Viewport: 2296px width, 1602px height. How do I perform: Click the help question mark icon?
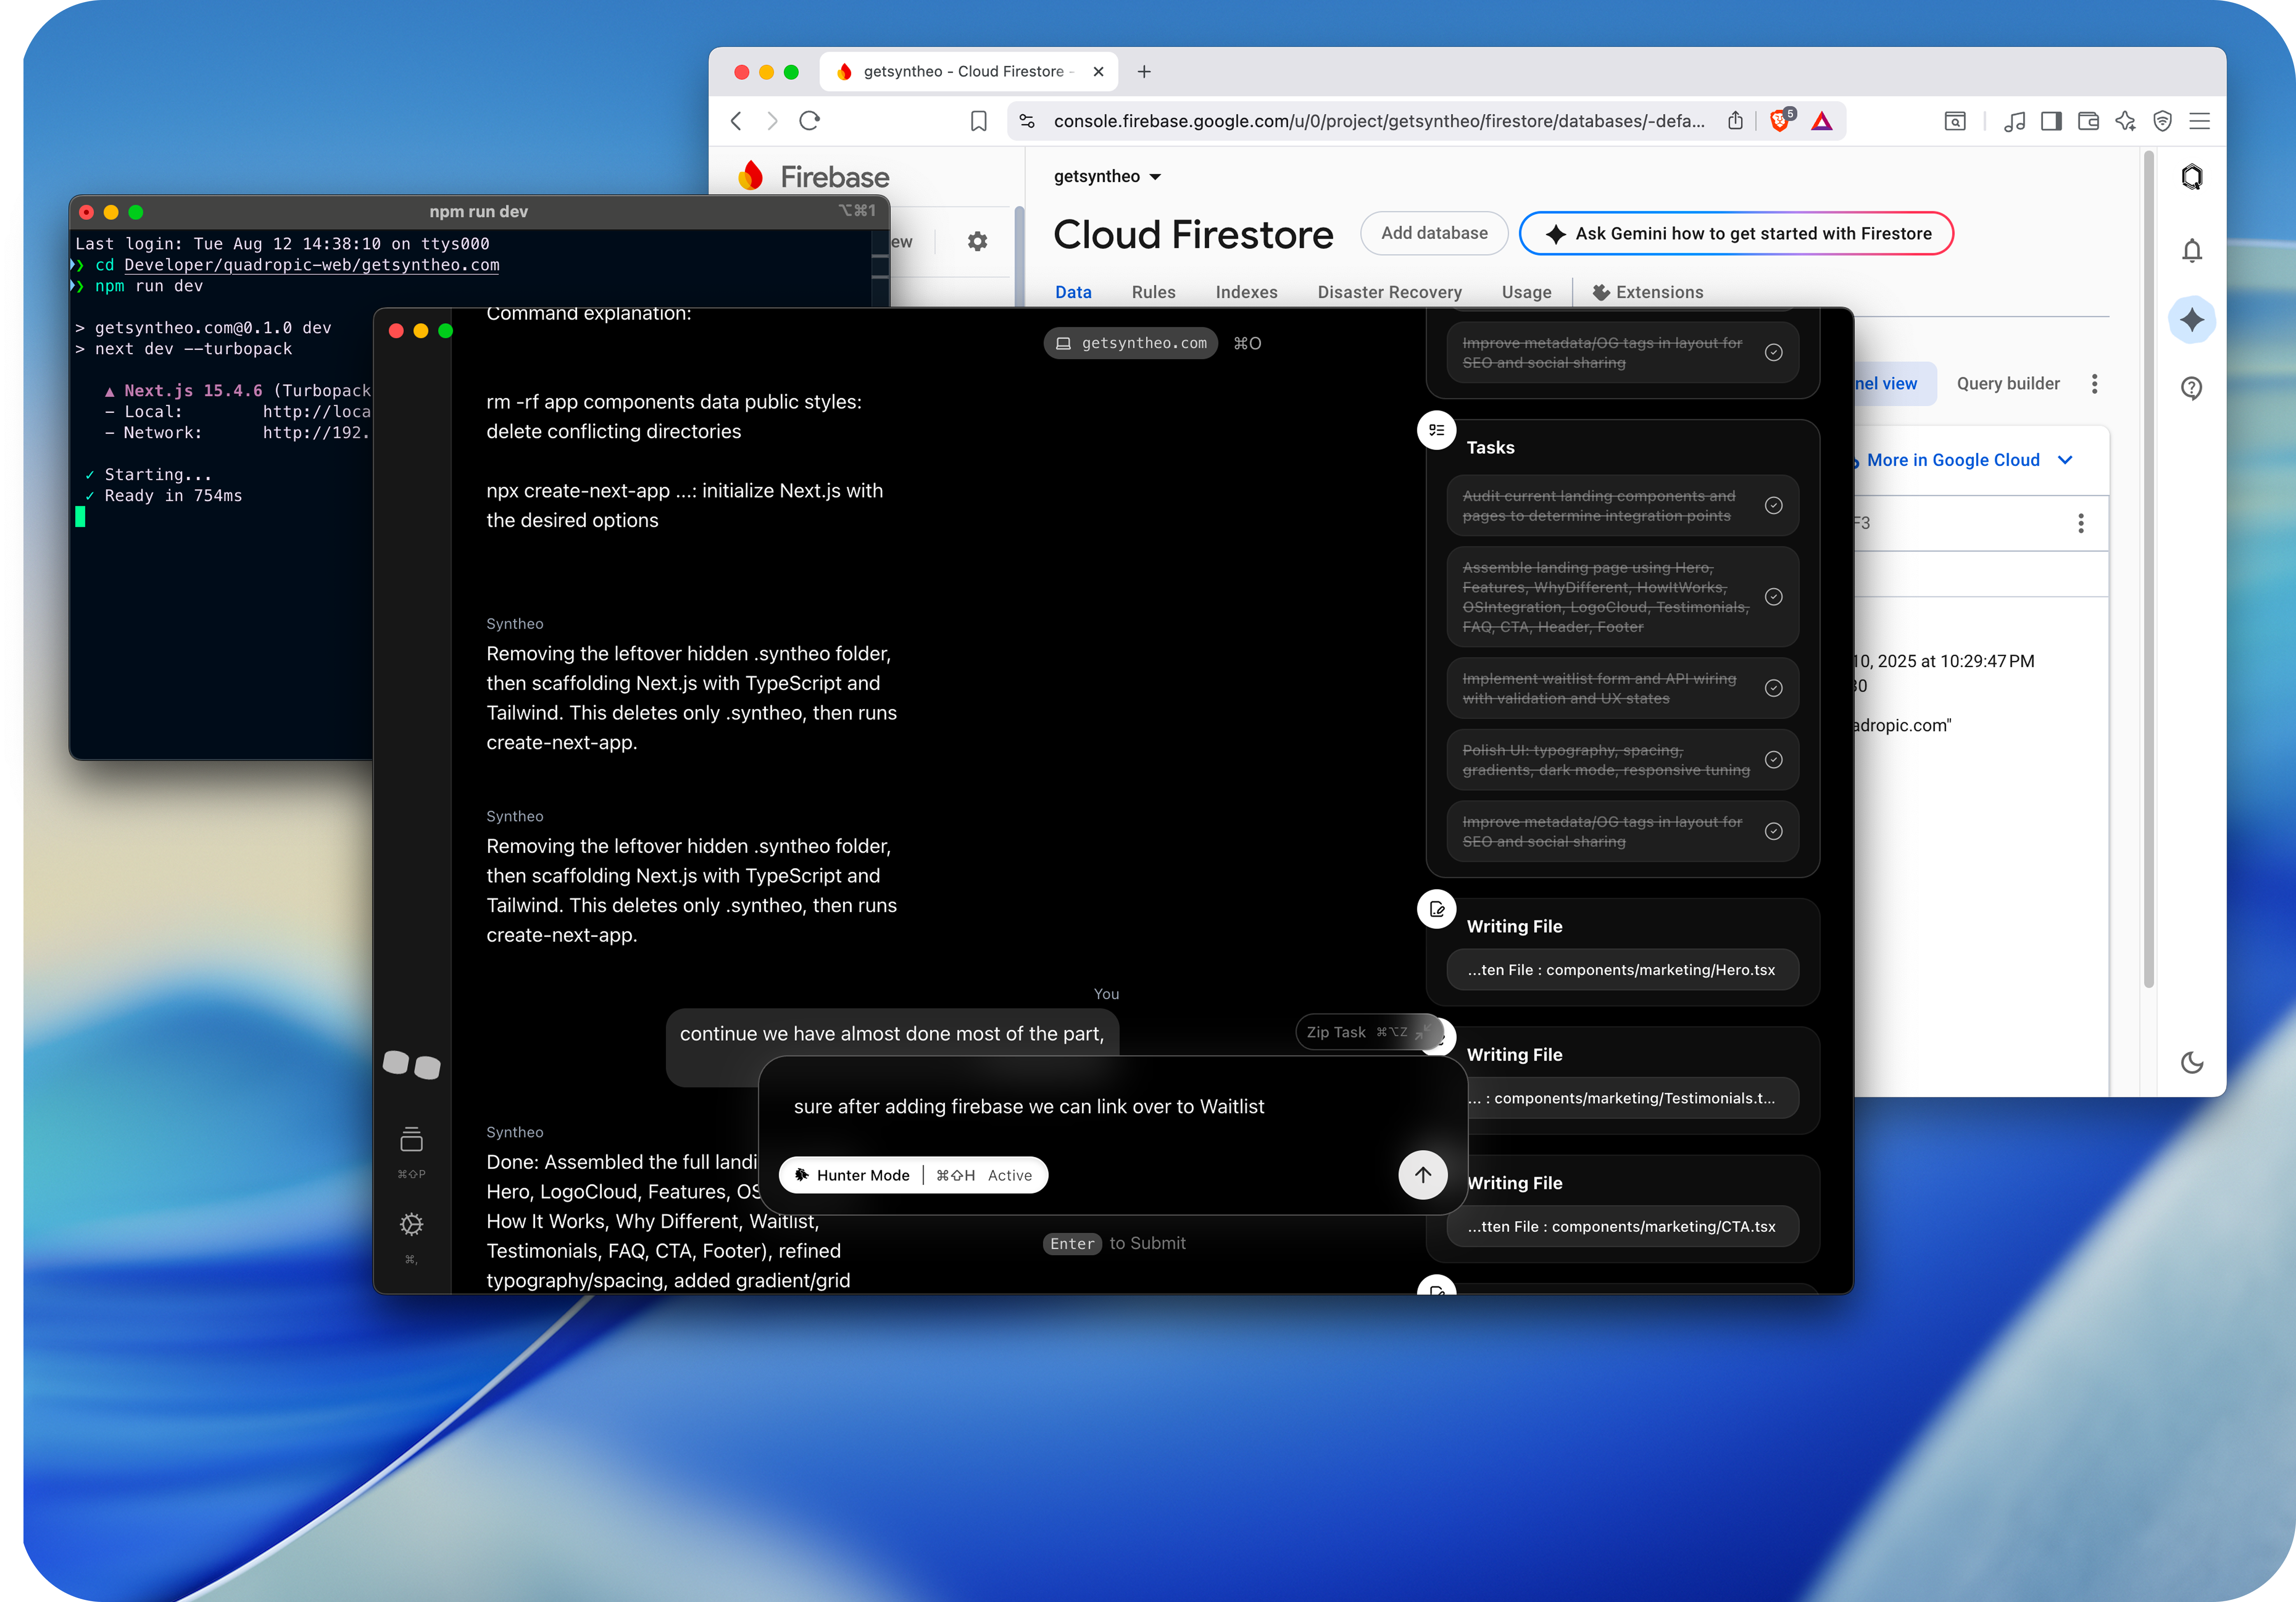2191,388
